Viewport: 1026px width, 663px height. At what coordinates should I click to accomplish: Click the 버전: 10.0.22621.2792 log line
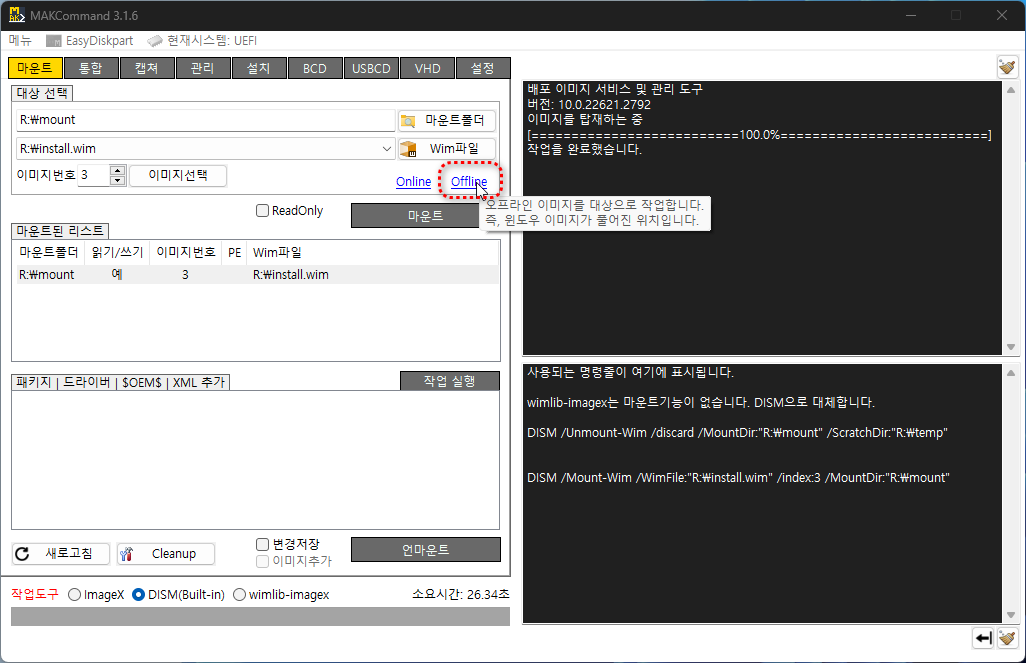pos(589,105)
